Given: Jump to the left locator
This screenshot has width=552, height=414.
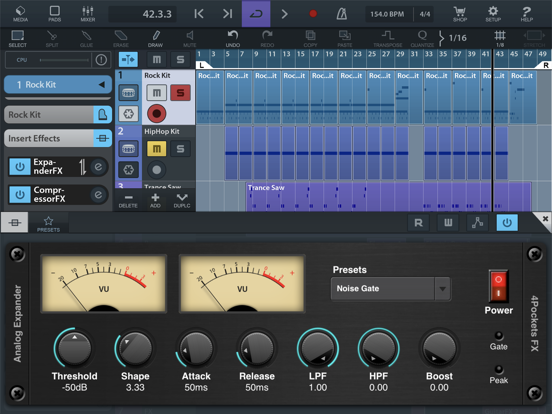Looking at the screenshot, I should pyautogui.click(x=199, y=14).
